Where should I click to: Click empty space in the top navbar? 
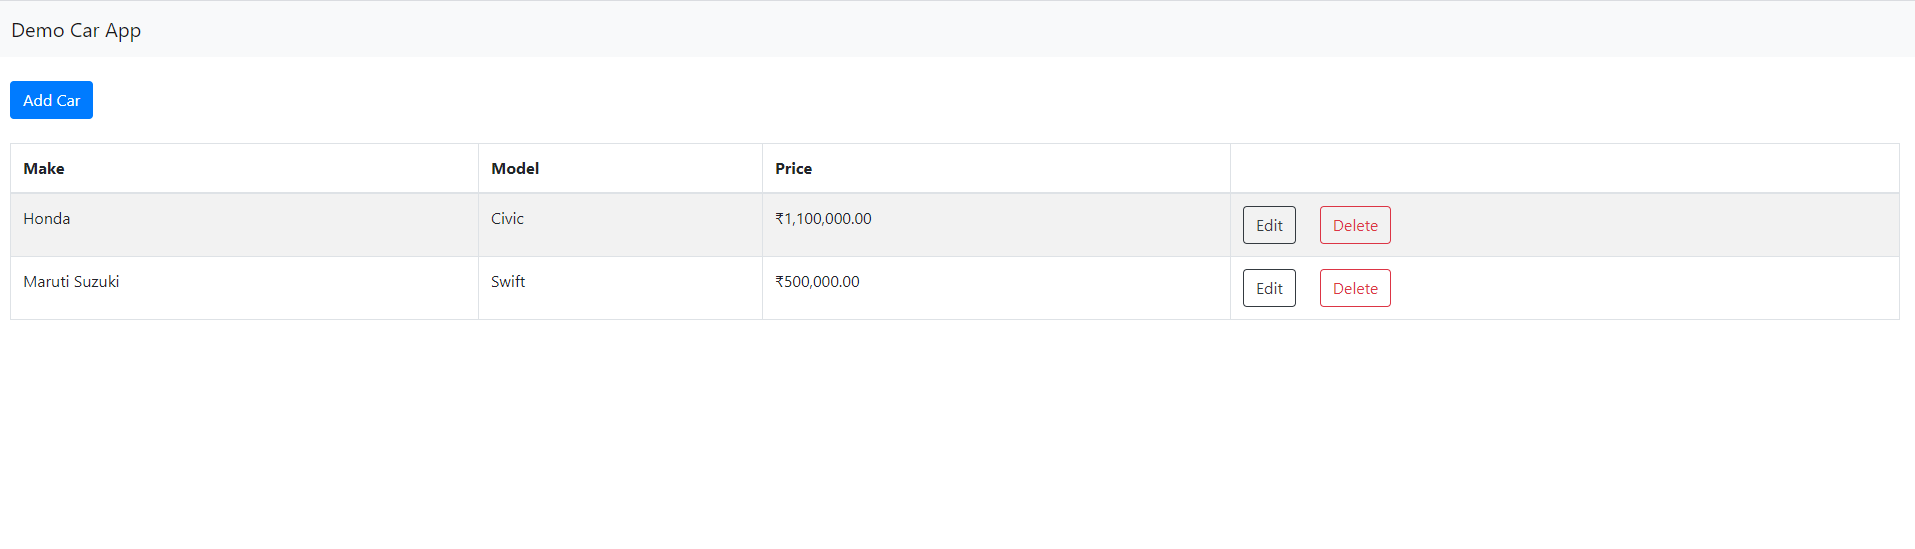click(x=1000, y=30)
